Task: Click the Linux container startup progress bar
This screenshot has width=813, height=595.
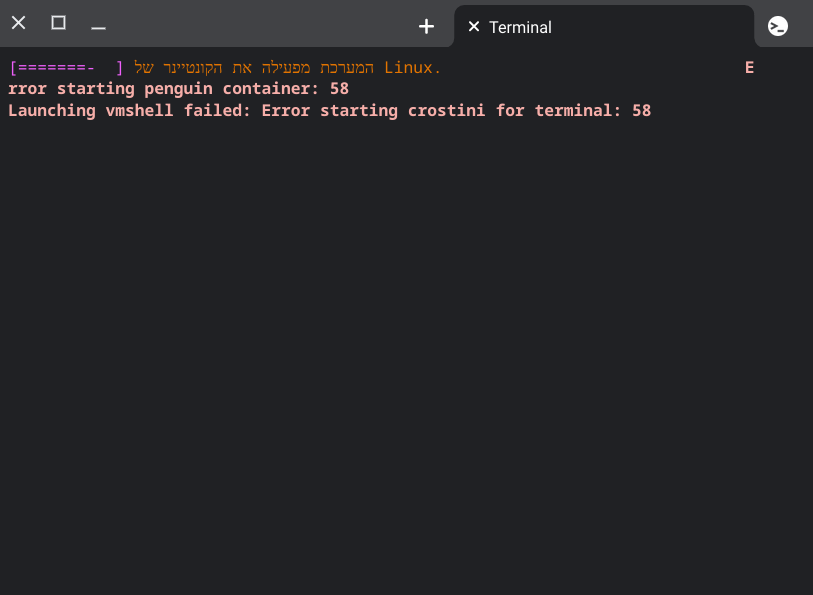Action: point(65,68)
